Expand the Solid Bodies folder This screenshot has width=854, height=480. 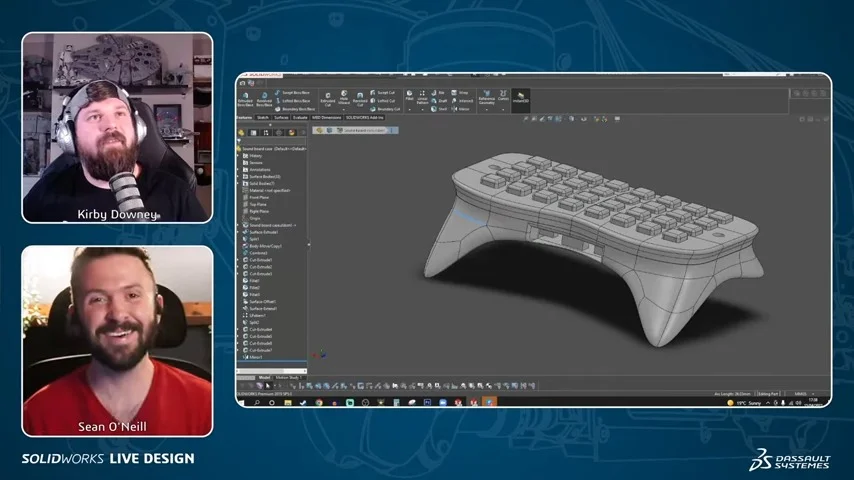pos(239,184)
